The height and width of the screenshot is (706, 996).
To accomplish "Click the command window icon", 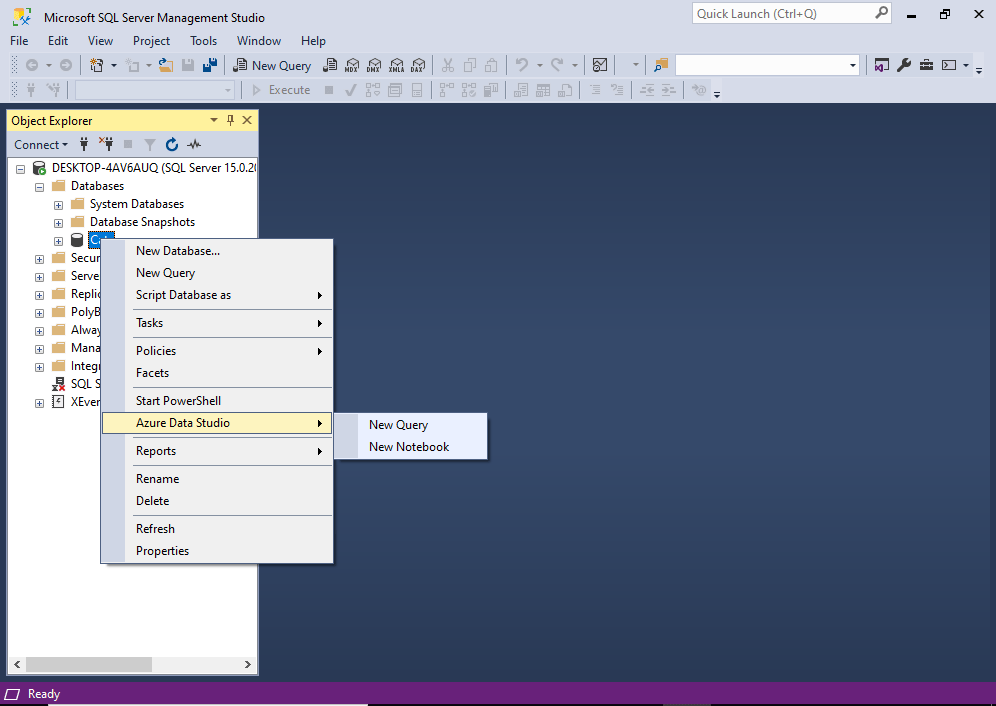I will [949, 65].
